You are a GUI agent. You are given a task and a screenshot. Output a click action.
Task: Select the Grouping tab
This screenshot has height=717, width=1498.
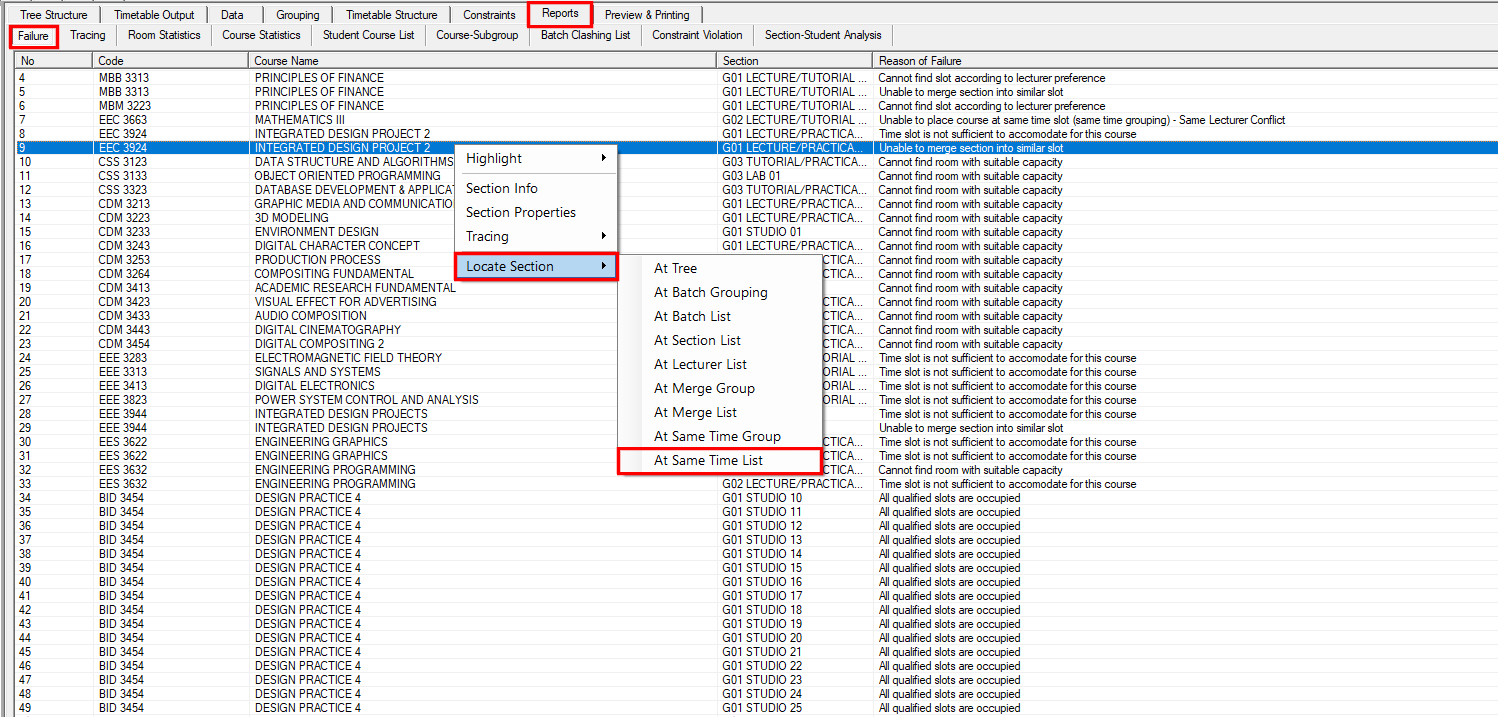298,15
